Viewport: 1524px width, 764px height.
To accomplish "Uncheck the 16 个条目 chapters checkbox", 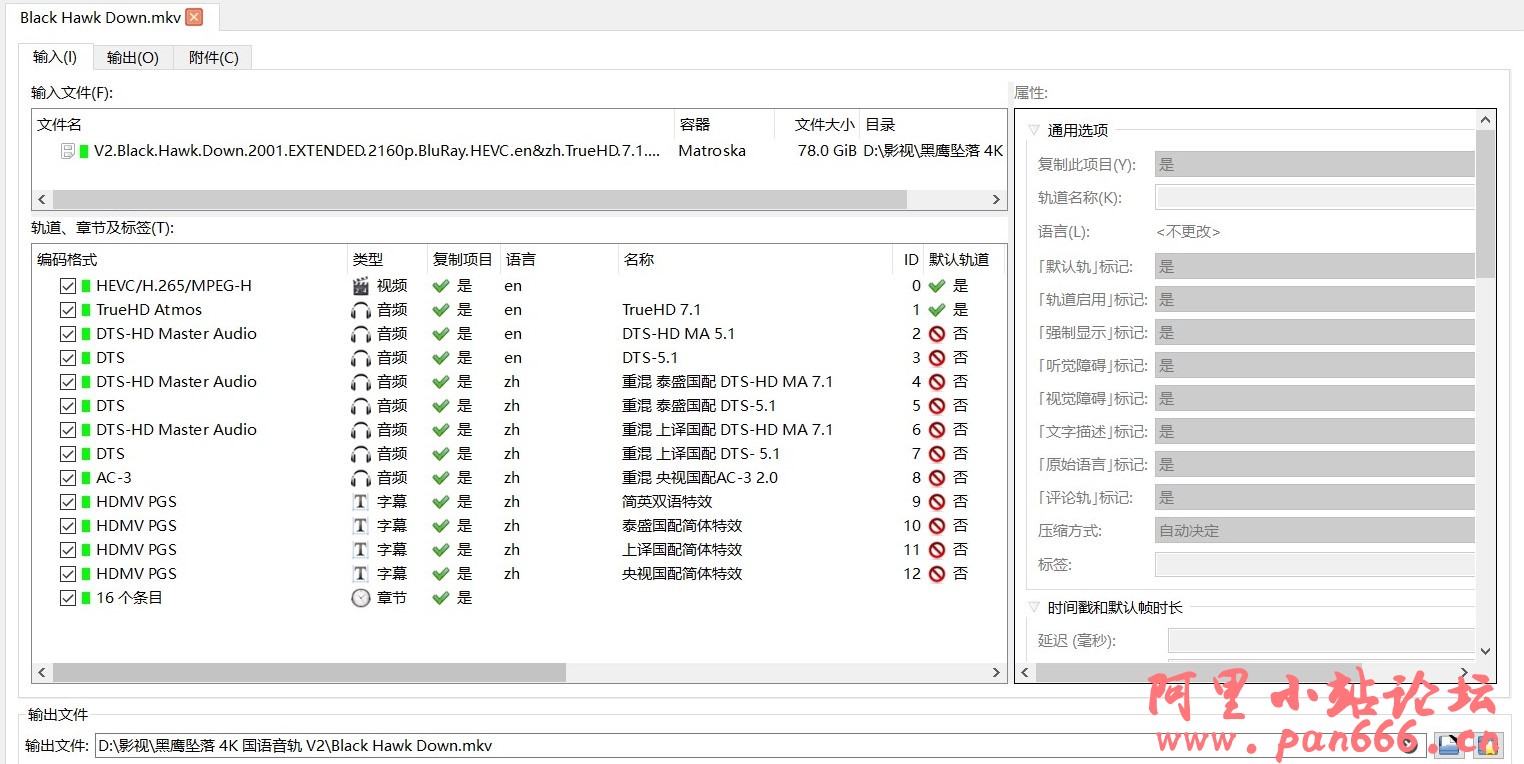I will click(68, 598).
